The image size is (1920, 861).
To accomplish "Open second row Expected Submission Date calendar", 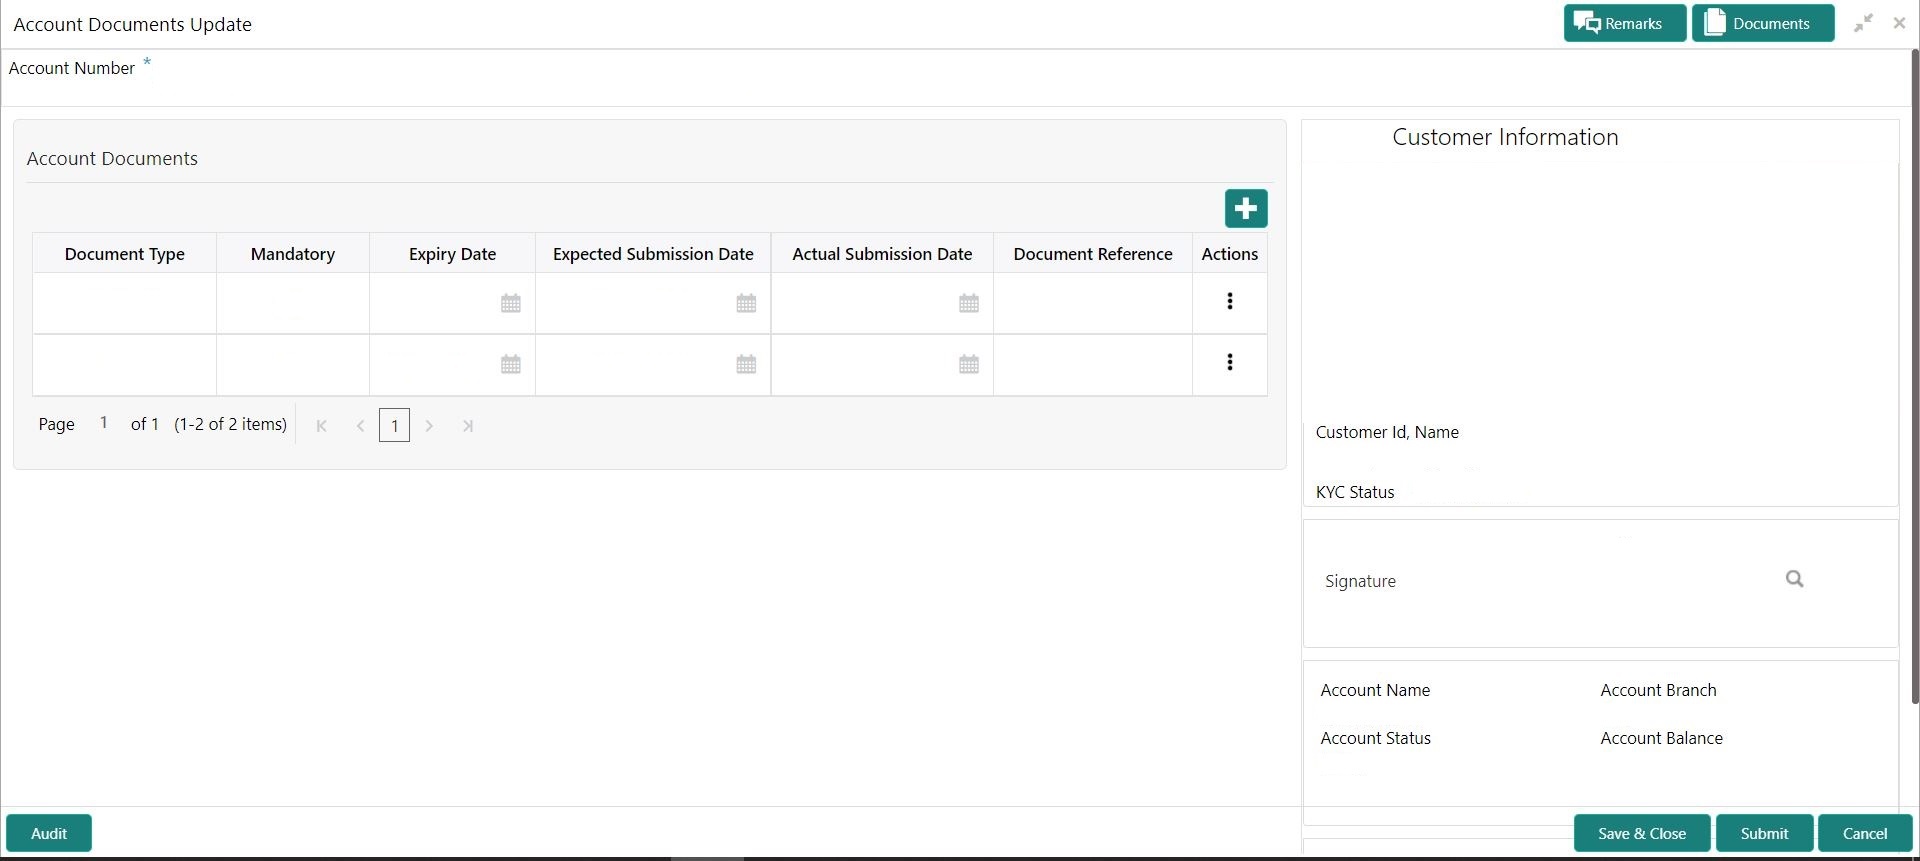I will click(746, 365).
